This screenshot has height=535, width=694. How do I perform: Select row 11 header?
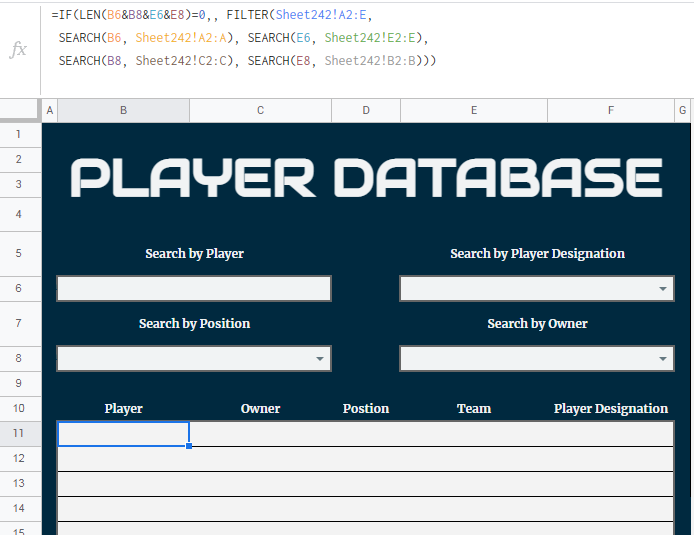tap(19, 433)
